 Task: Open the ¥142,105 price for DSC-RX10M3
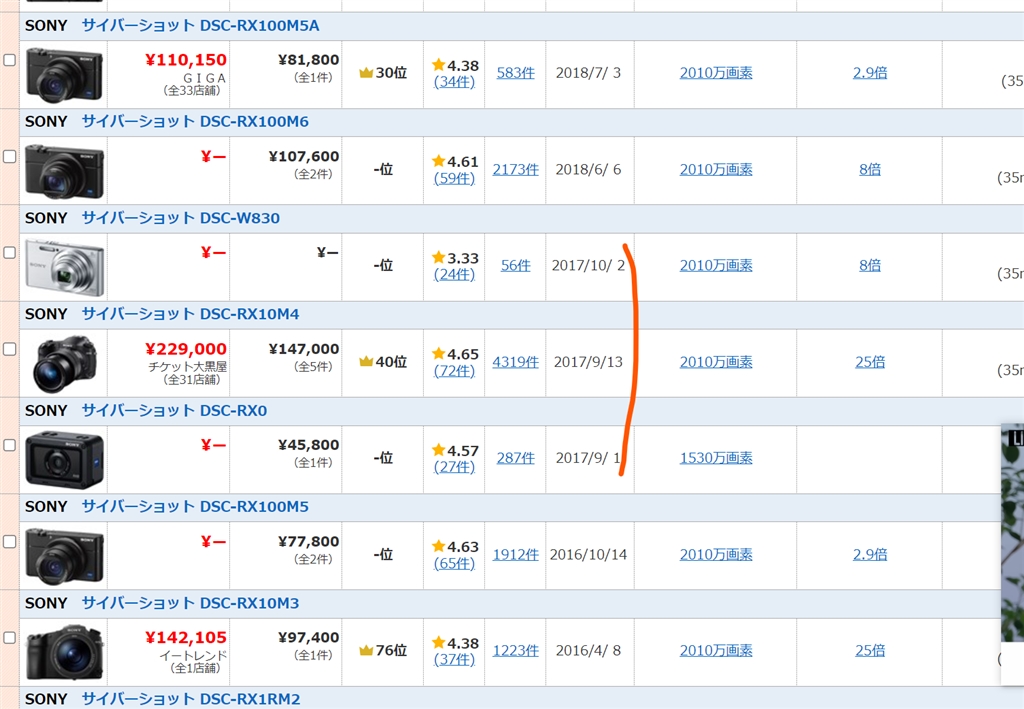pos(185,638)
